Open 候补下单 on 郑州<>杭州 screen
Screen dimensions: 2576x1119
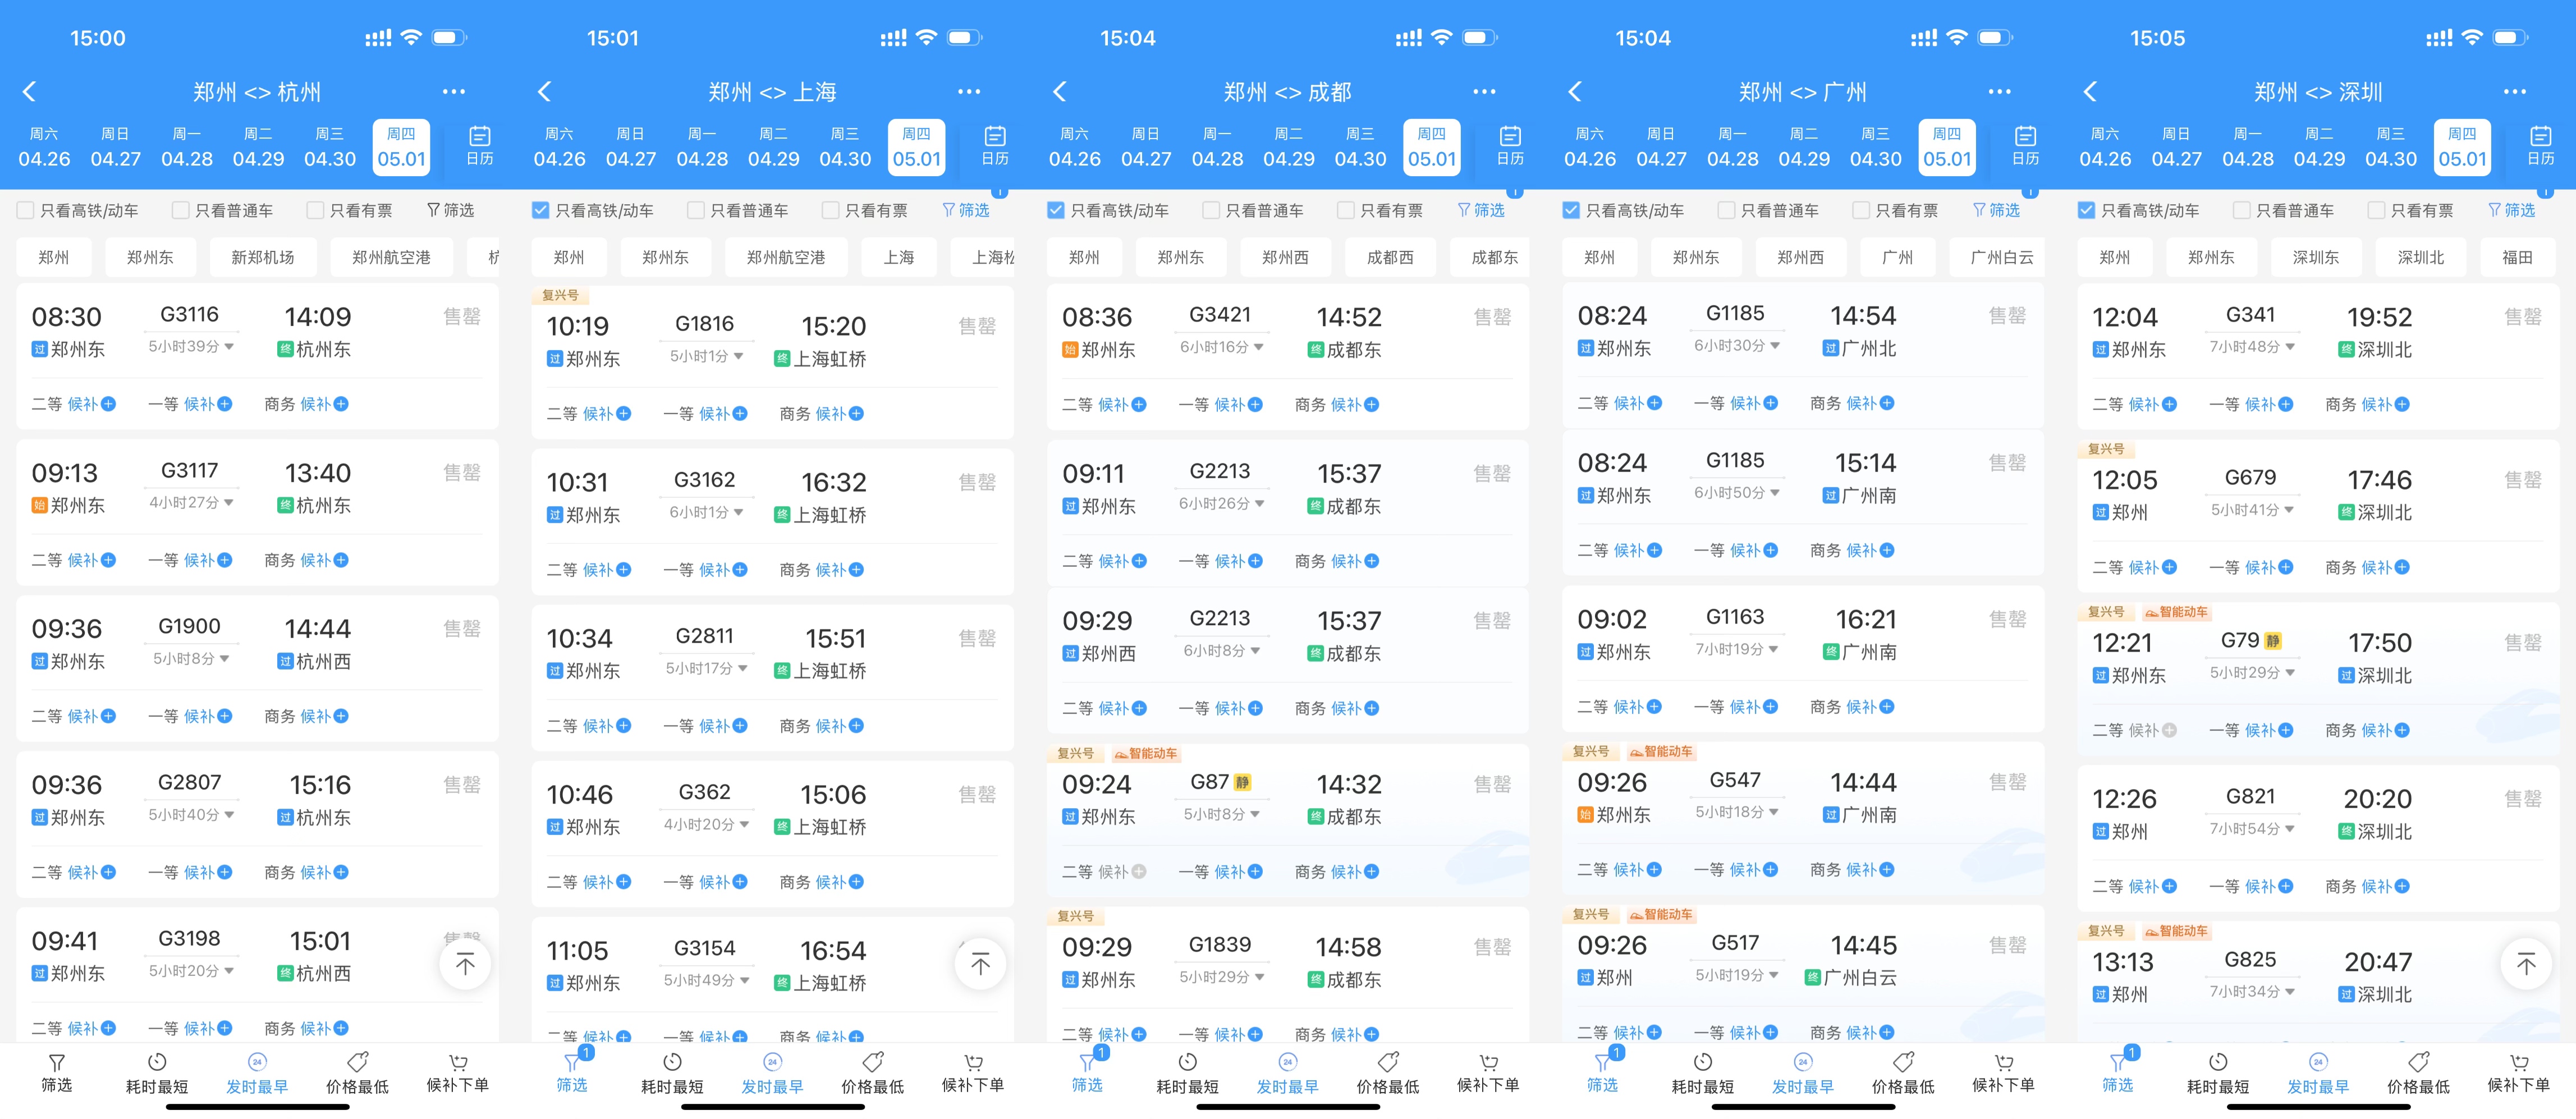tap(458, 1073)
